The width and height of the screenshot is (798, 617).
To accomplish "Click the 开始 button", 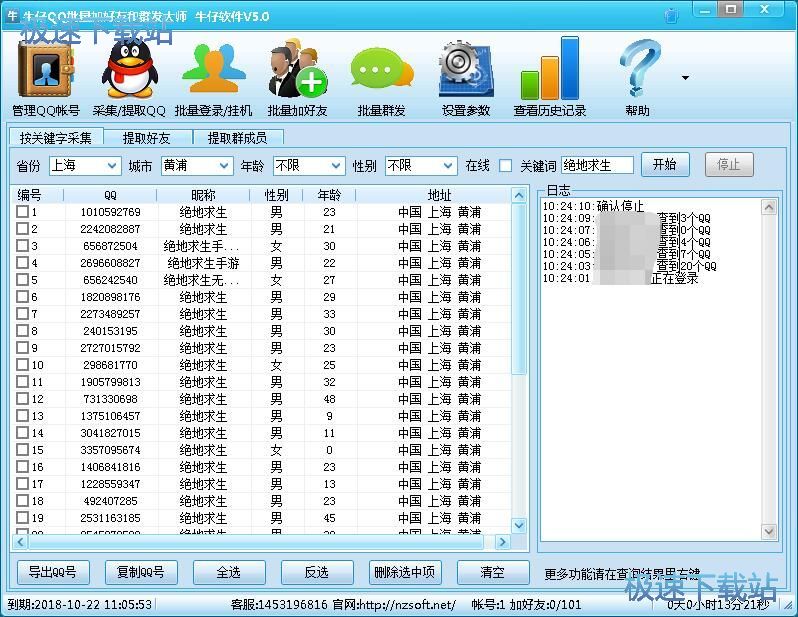I will pos(665,164).
